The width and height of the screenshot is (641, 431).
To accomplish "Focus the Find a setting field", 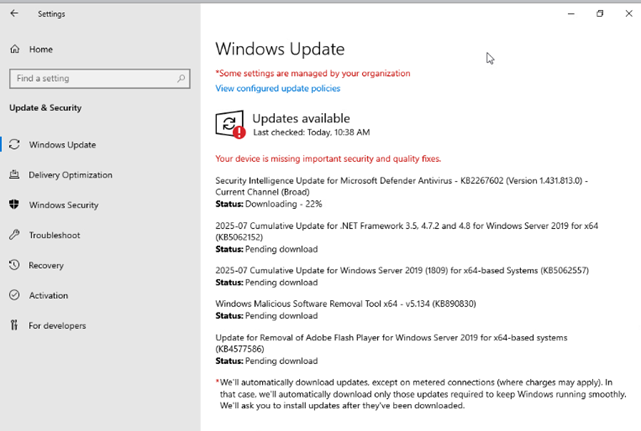I will pyautogui.click(x=100, y=79).
